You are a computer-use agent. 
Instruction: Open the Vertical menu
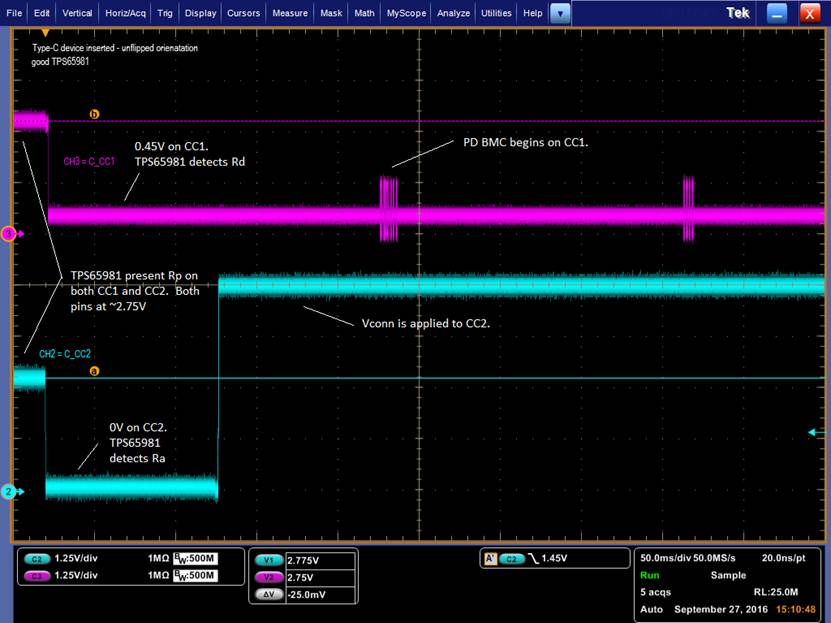point(77,13)
